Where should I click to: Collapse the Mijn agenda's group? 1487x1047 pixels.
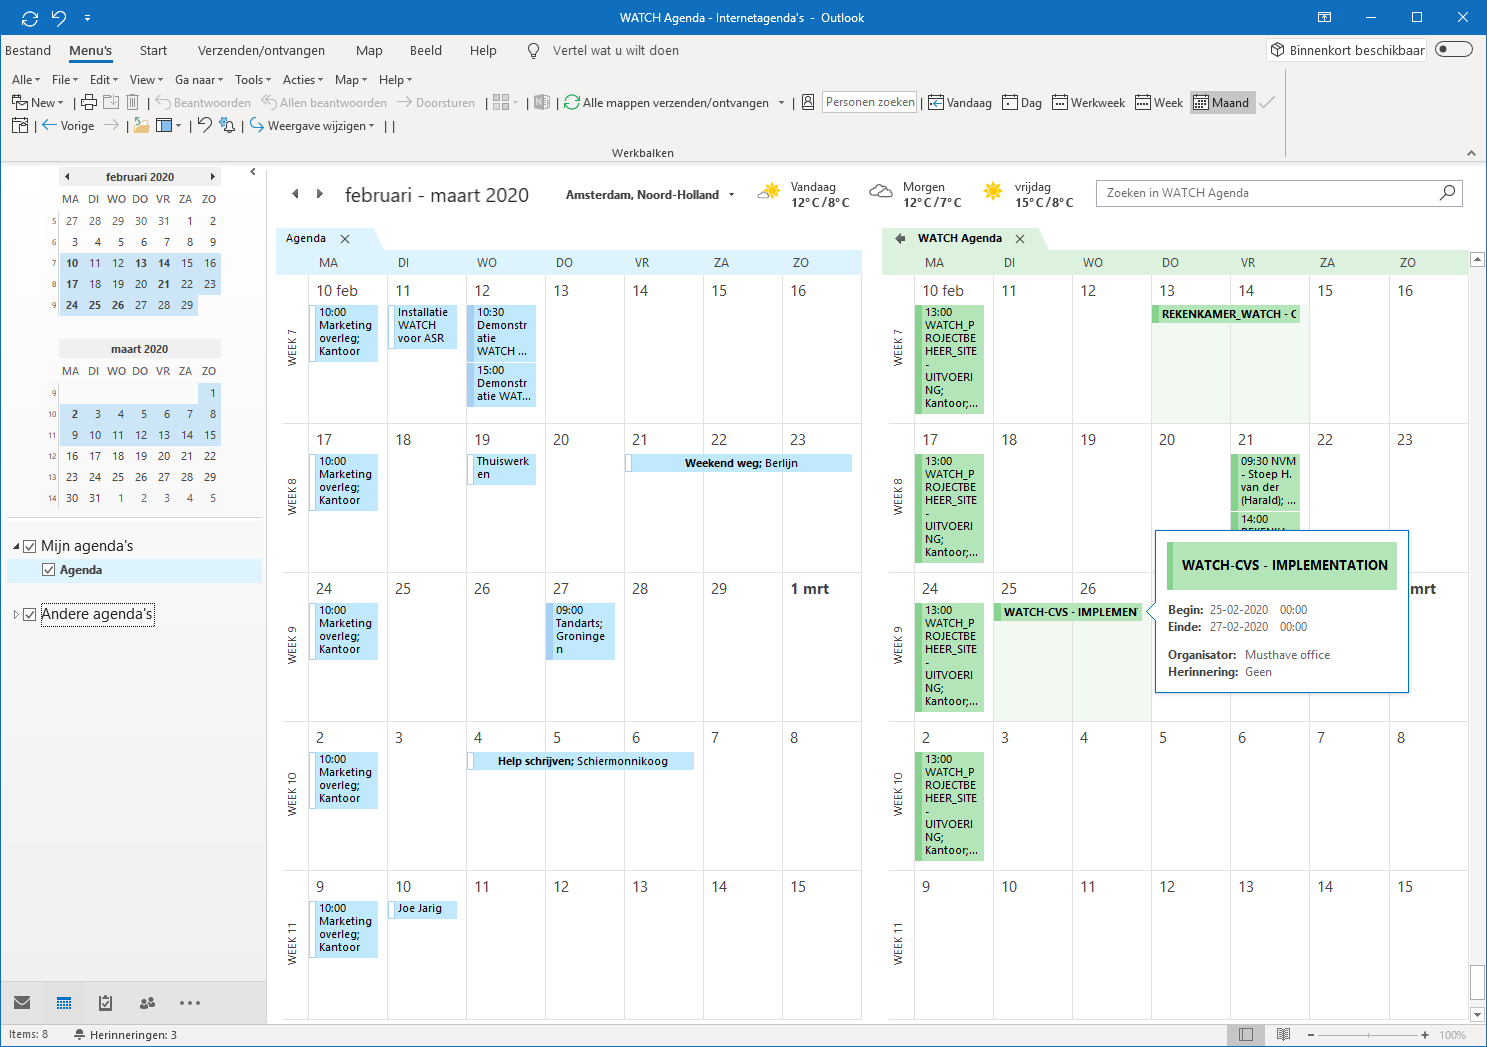(x=16, y=546)
